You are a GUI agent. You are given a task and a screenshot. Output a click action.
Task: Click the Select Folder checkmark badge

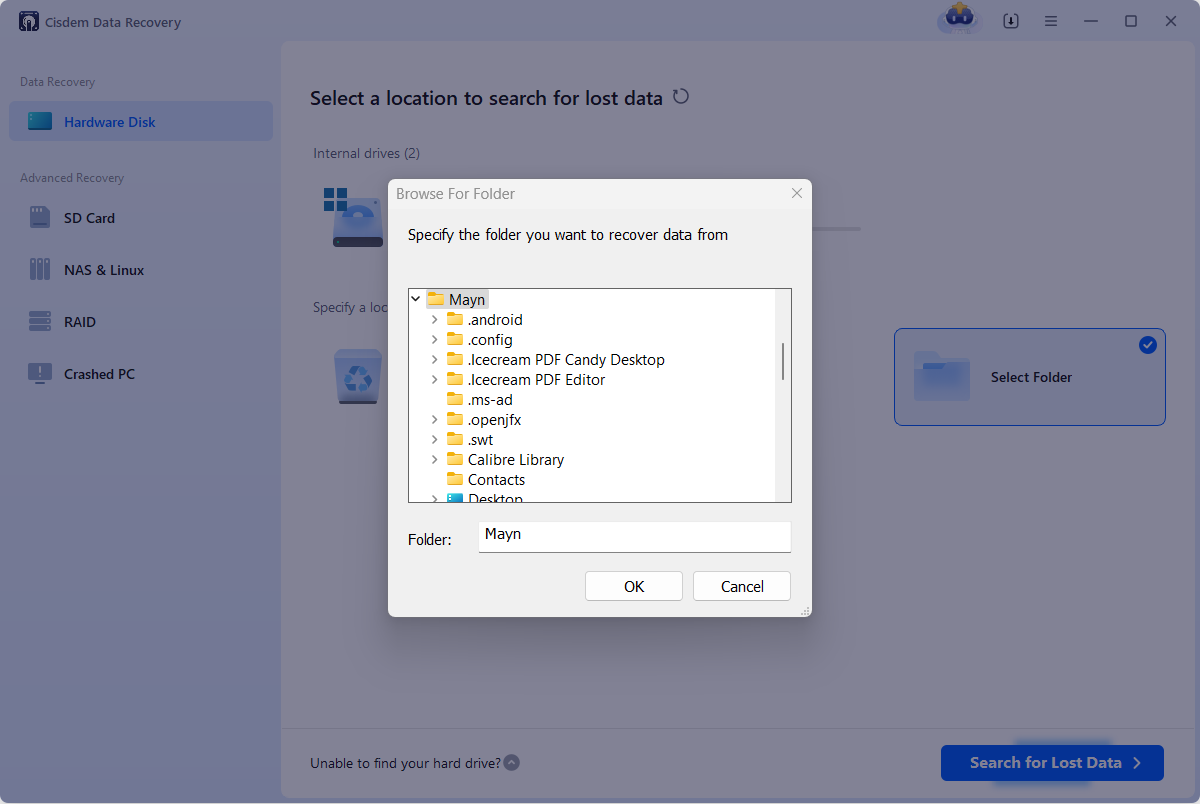click(1147, 345)
